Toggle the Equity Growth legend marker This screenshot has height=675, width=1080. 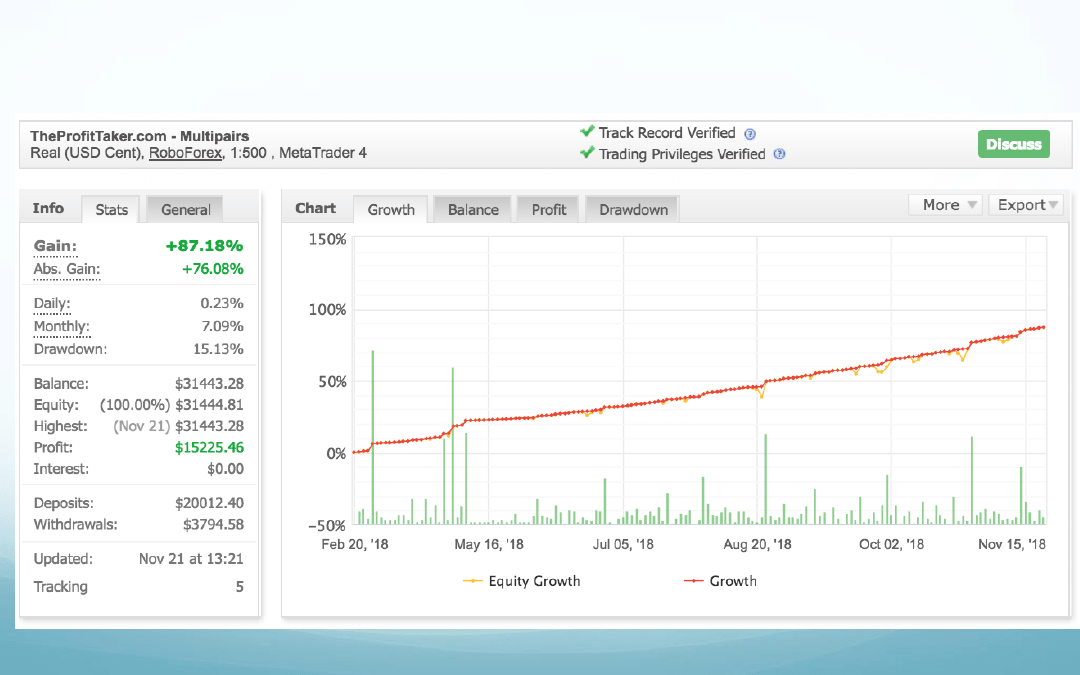point(472,581)
